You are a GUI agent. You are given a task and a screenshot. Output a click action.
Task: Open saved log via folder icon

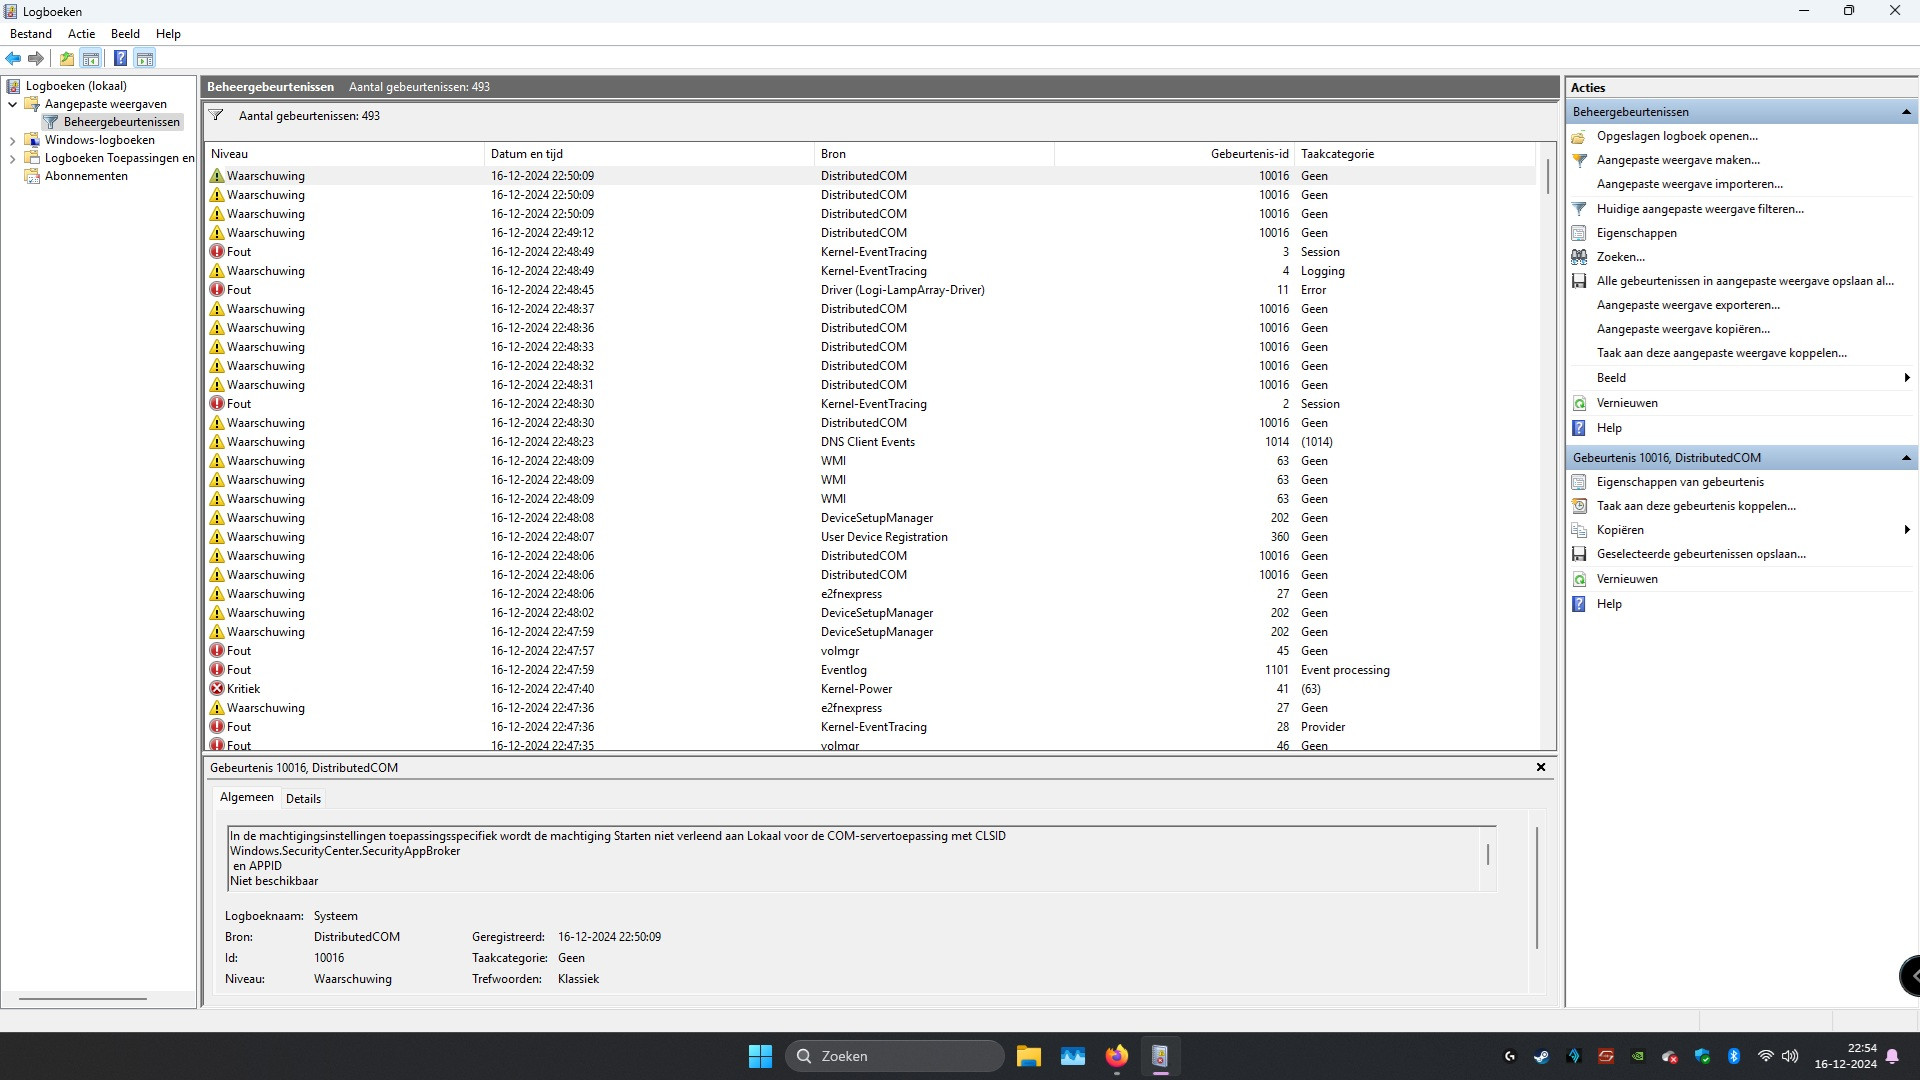click(x=1579, y=136)
